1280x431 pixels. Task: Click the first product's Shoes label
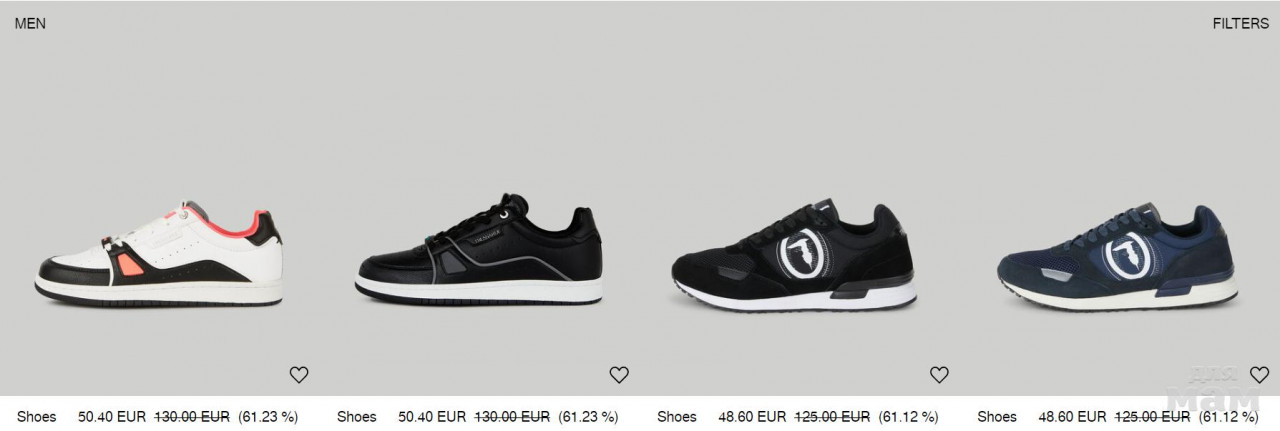coord(37,417)
